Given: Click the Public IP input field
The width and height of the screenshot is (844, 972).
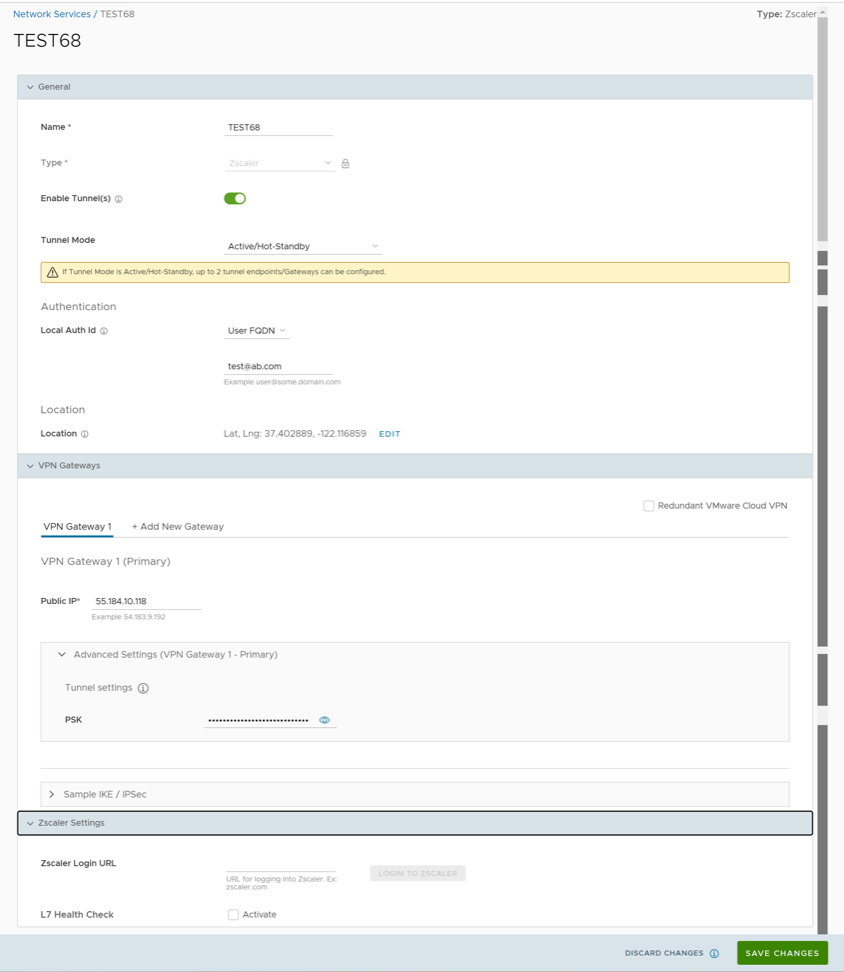Looking at the screenshot, I should tap(147, 601).
